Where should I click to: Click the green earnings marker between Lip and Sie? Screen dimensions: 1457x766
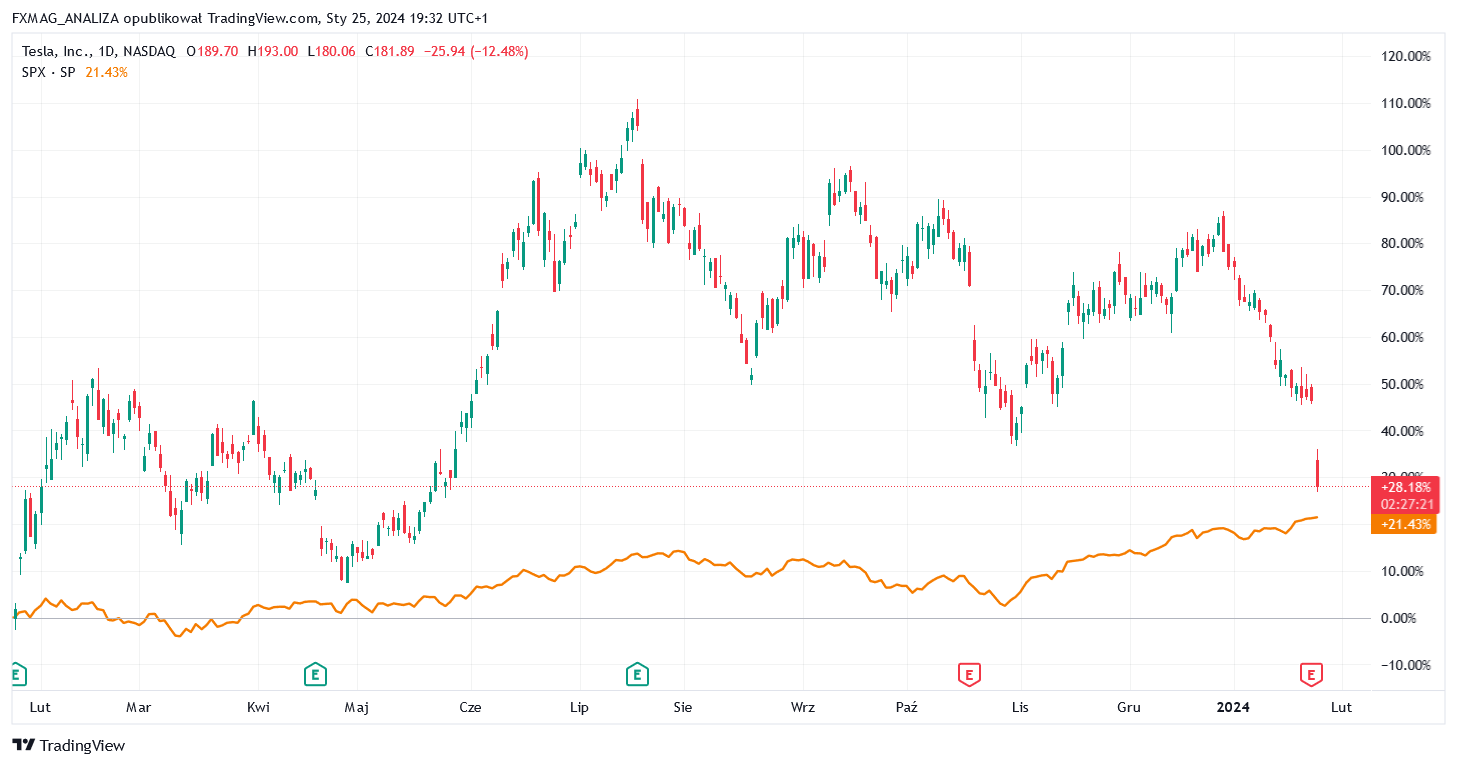point(637,675)
